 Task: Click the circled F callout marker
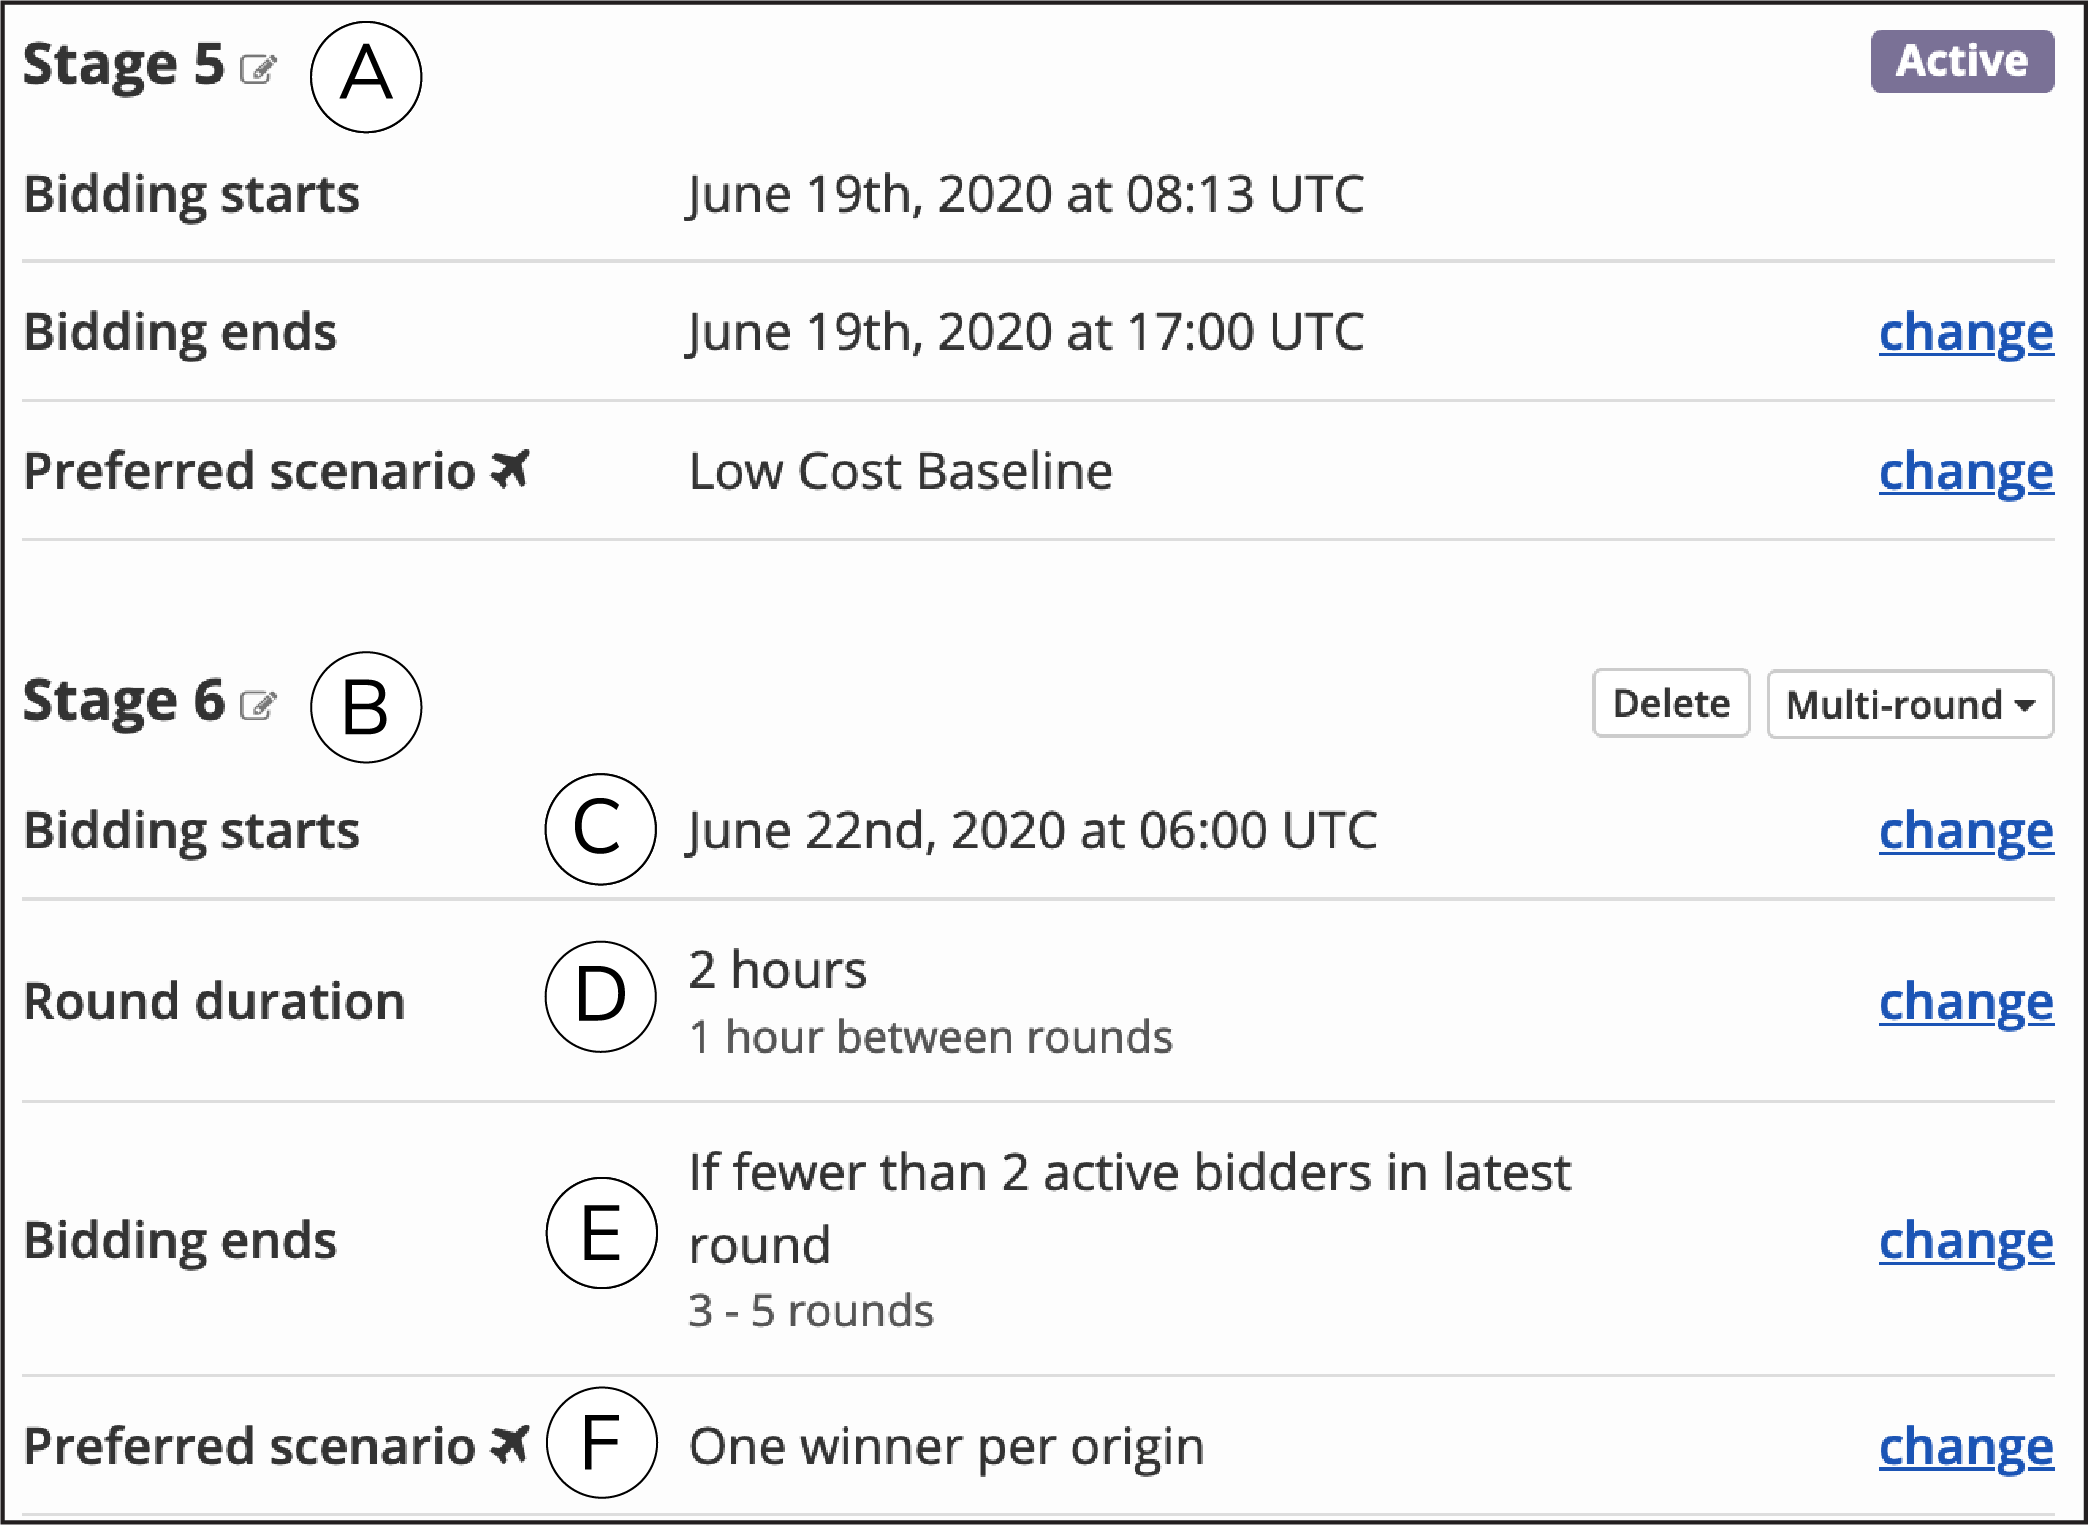[601, 1443]
